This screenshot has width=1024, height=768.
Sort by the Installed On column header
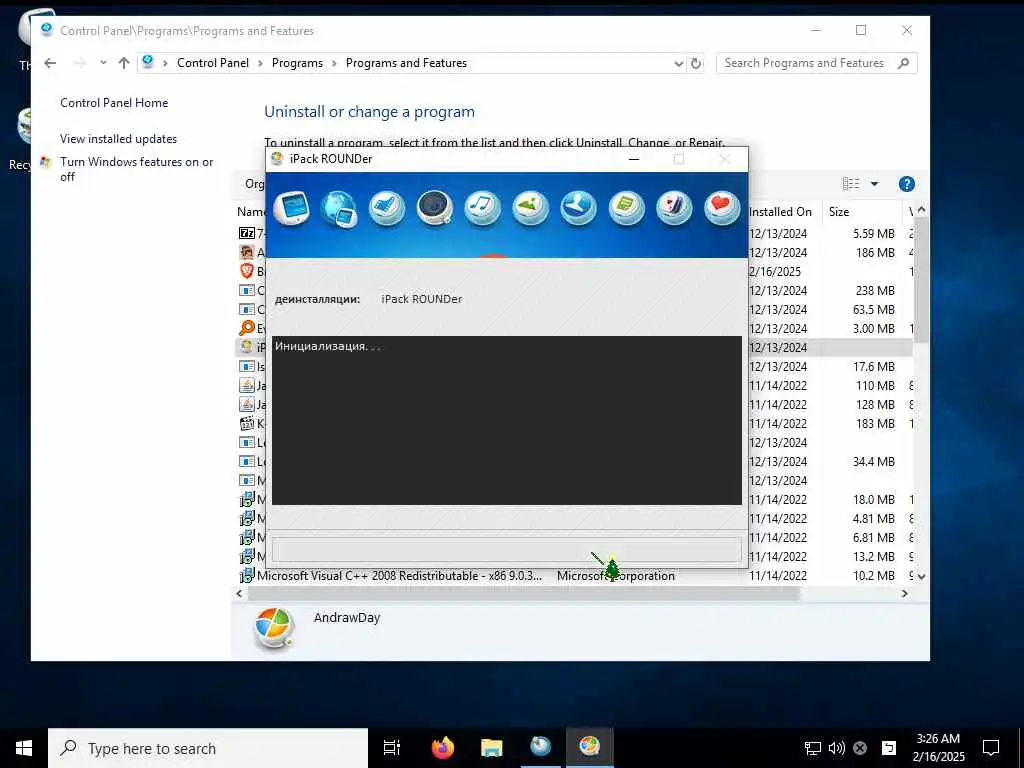[x=780, y=212]
